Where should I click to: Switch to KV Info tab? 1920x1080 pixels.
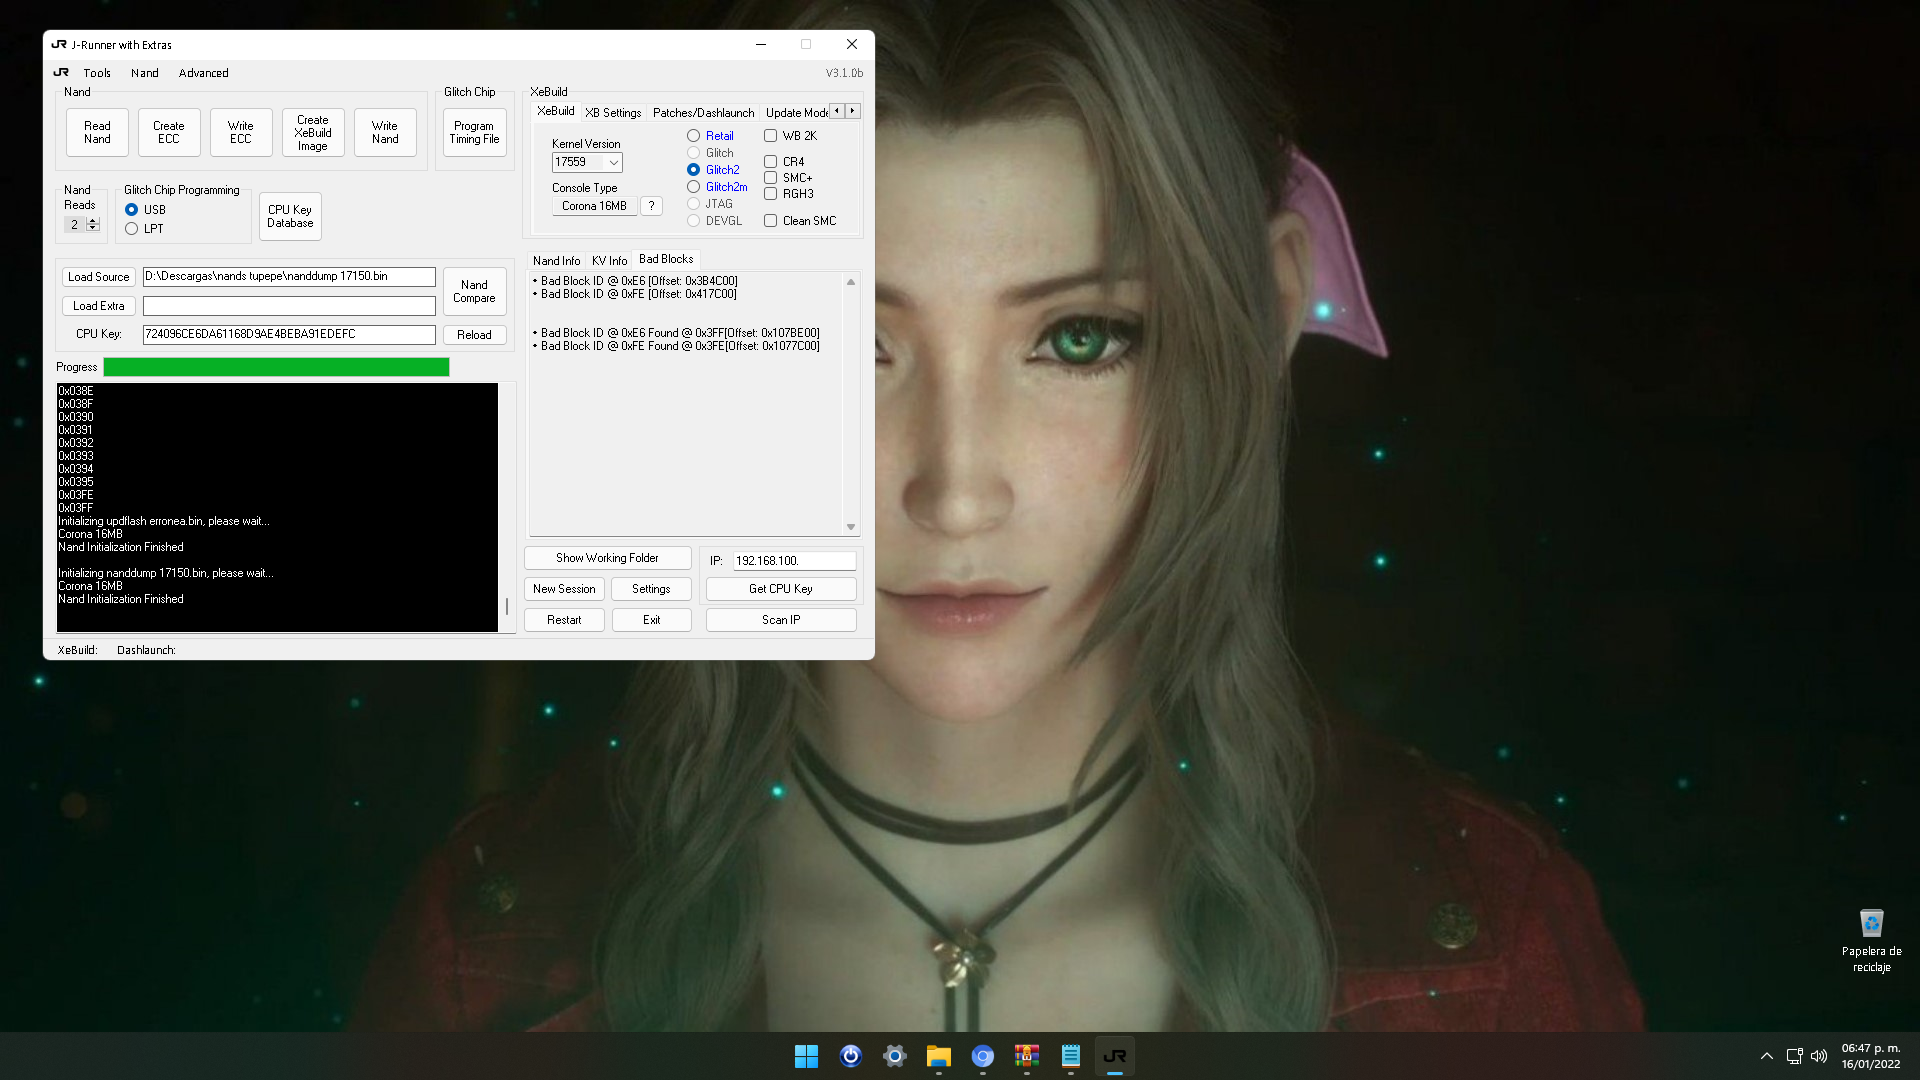(x=609, y=261)
